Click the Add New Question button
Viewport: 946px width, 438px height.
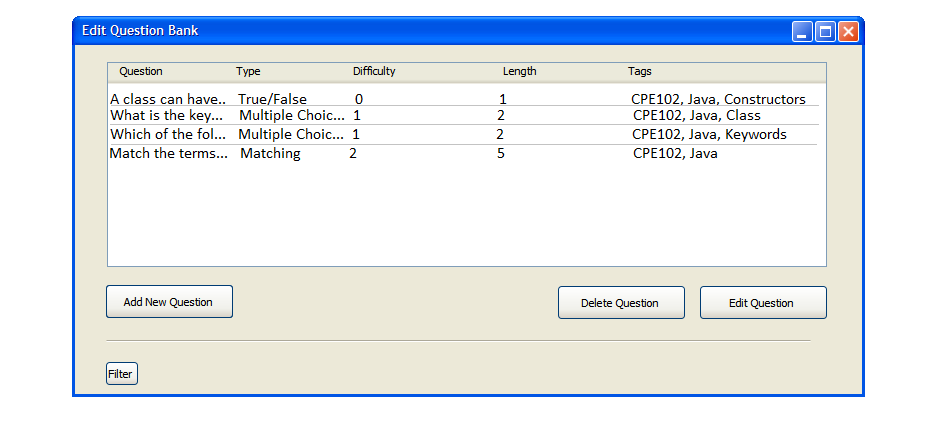click(x=169, y=302)
